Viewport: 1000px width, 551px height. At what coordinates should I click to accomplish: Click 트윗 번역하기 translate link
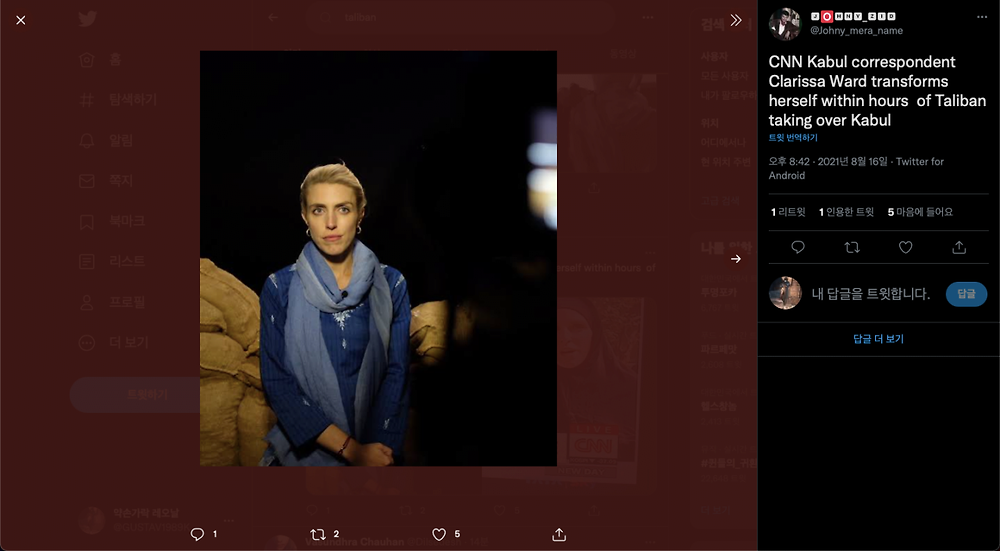coord(793,137)
